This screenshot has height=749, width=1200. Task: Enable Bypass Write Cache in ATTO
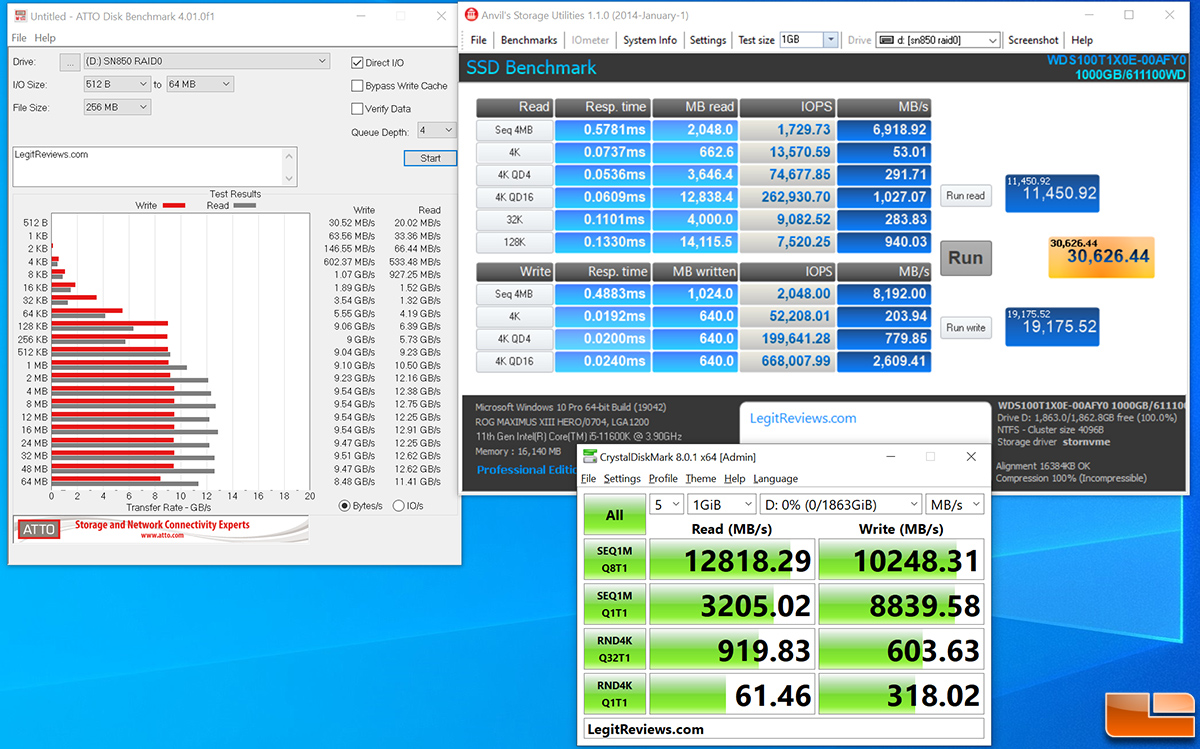[357, 86]
